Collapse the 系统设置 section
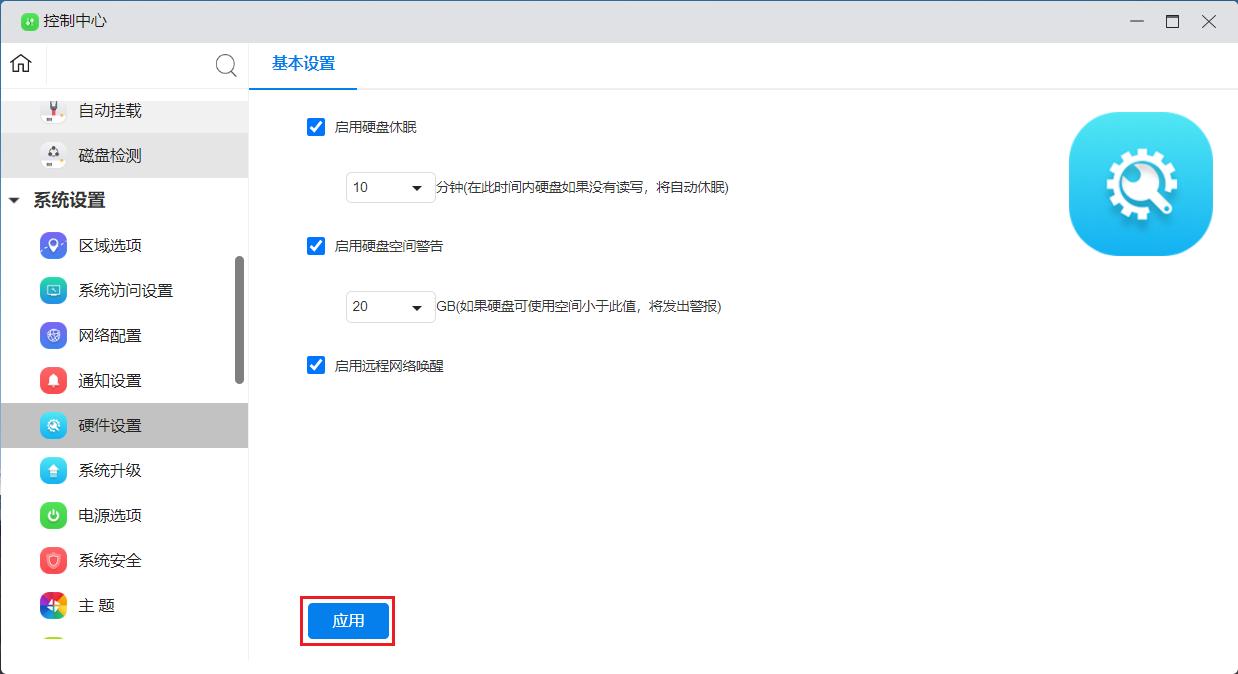Image resolution: width=1238 pixels, height=674 pixels. pos(14,200)
